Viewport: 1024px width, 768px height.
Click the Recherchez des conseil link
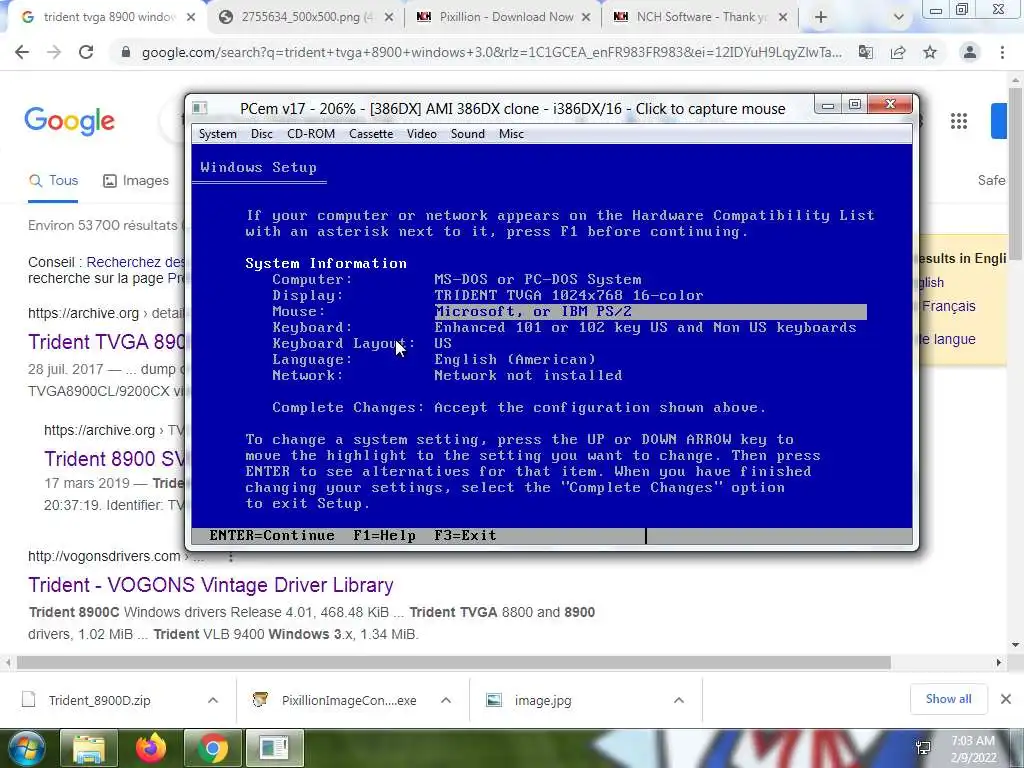point(136,262)
